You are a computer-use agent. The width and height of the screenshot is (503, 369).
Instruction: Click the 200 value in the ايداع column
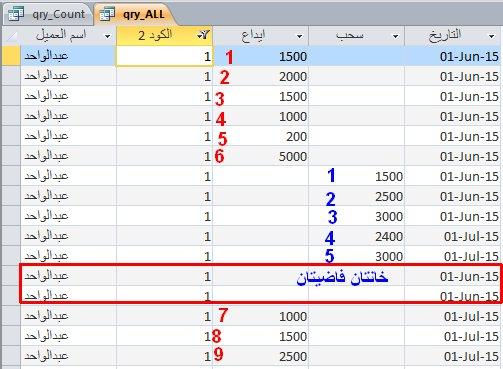coord(296,137)
